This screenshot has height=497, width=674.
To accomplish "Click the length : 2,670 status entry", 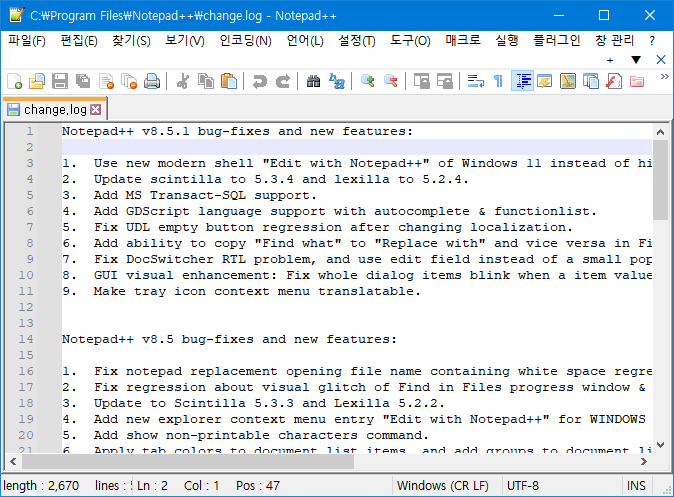I will point(41,486).
